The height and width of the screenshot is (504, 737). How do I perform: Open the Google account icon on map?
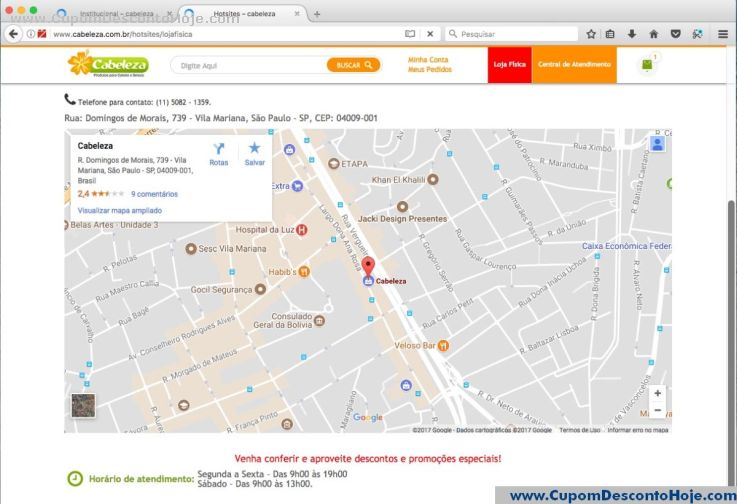(658, 144)
